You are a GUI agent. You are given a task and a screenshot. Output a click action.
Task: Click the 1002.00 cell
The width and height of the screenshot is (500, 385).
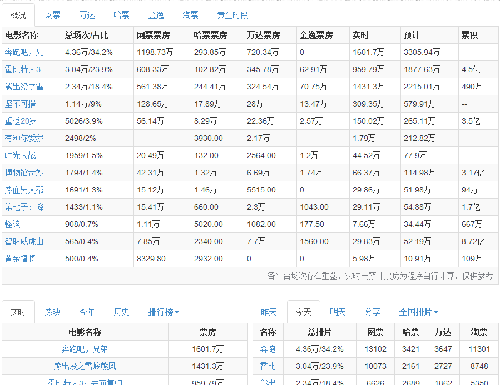pyautogui.click(x=261, y=224)
